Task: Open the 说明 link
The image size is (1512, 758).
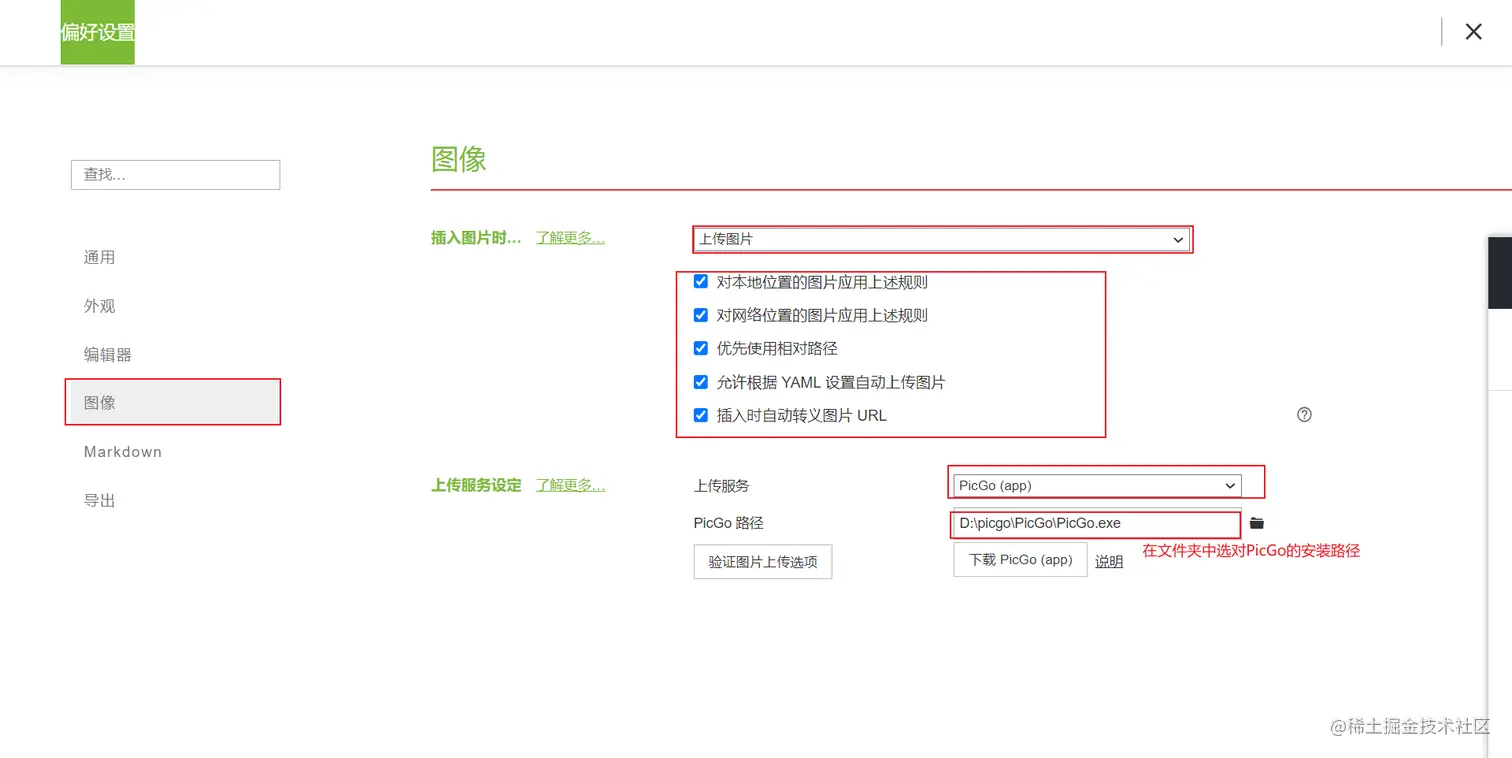Action: [1109, 562]
